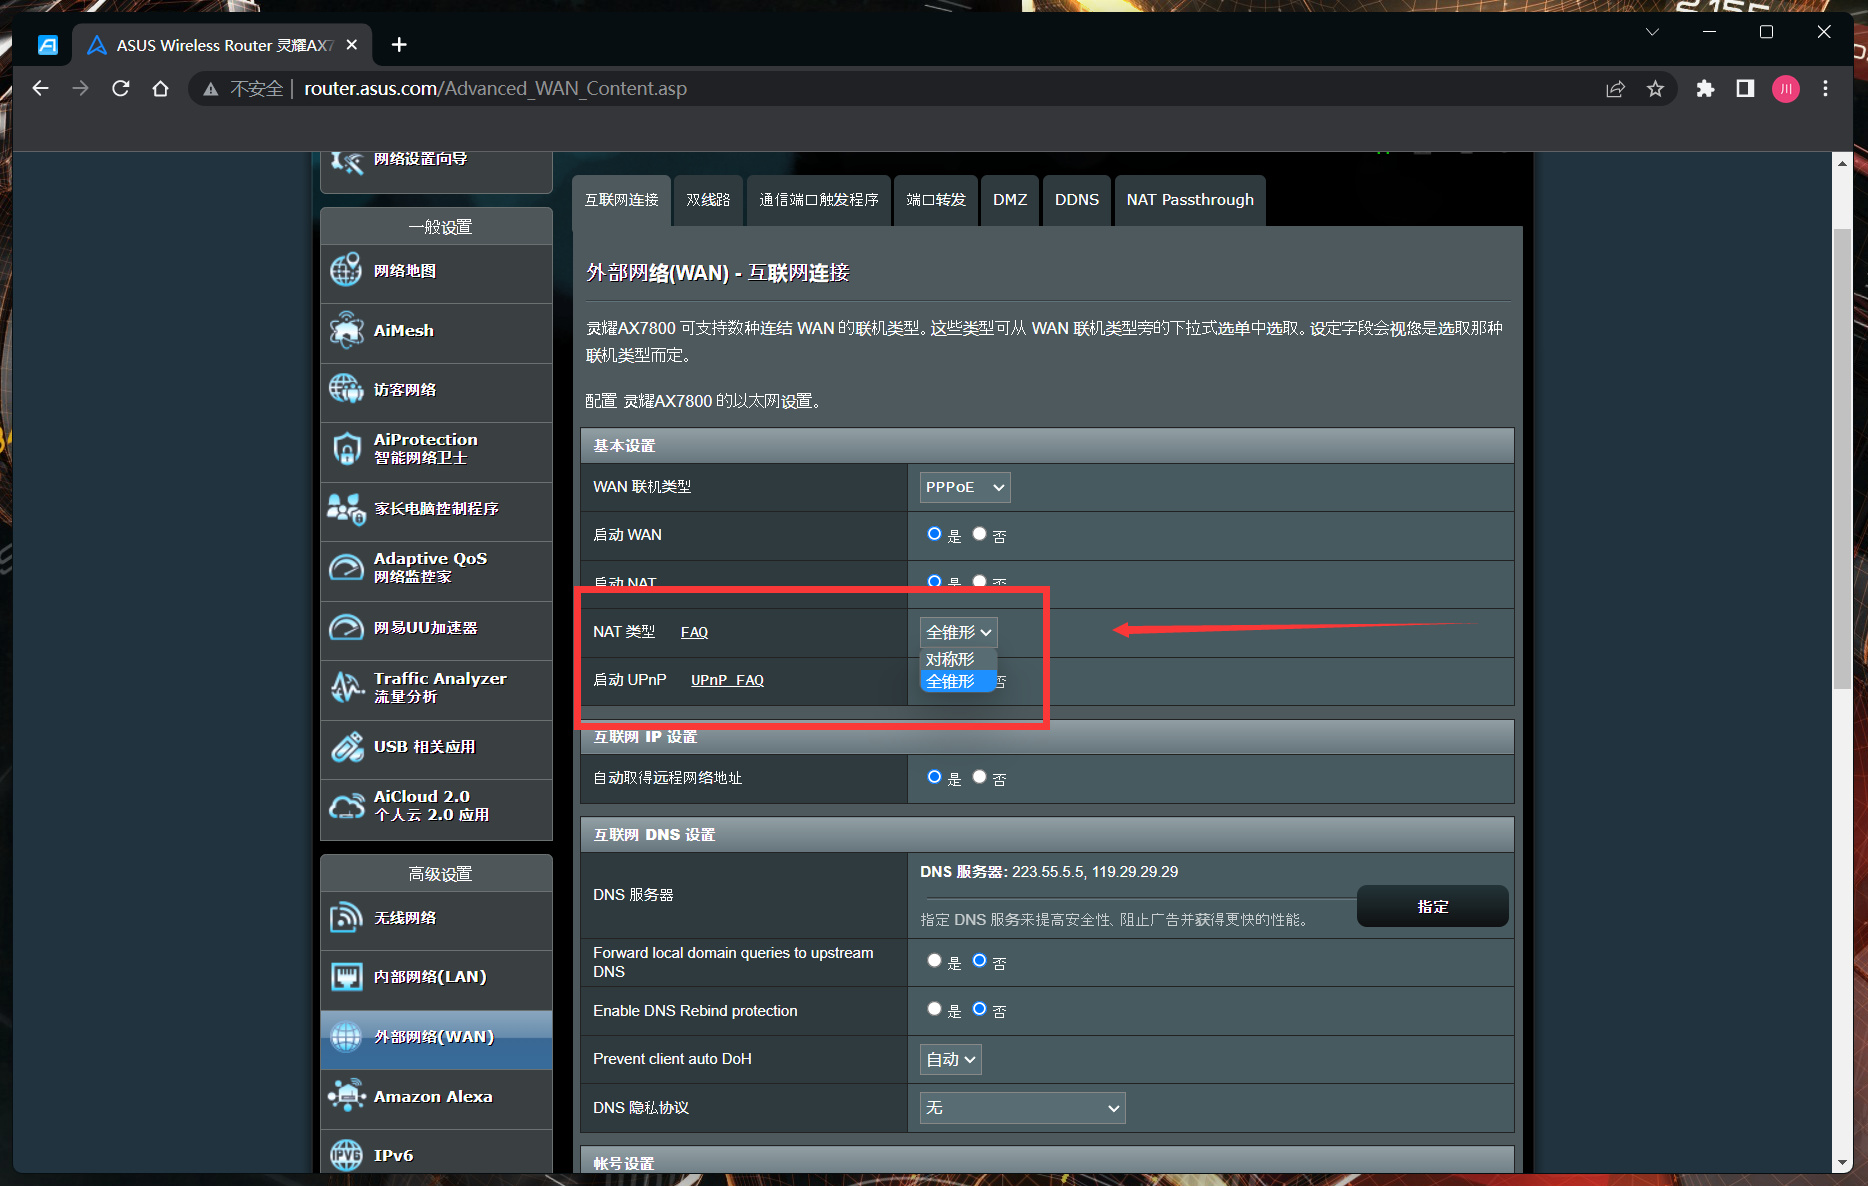Set Enable DNS Rebind protection to 是

coord(934,1009)
